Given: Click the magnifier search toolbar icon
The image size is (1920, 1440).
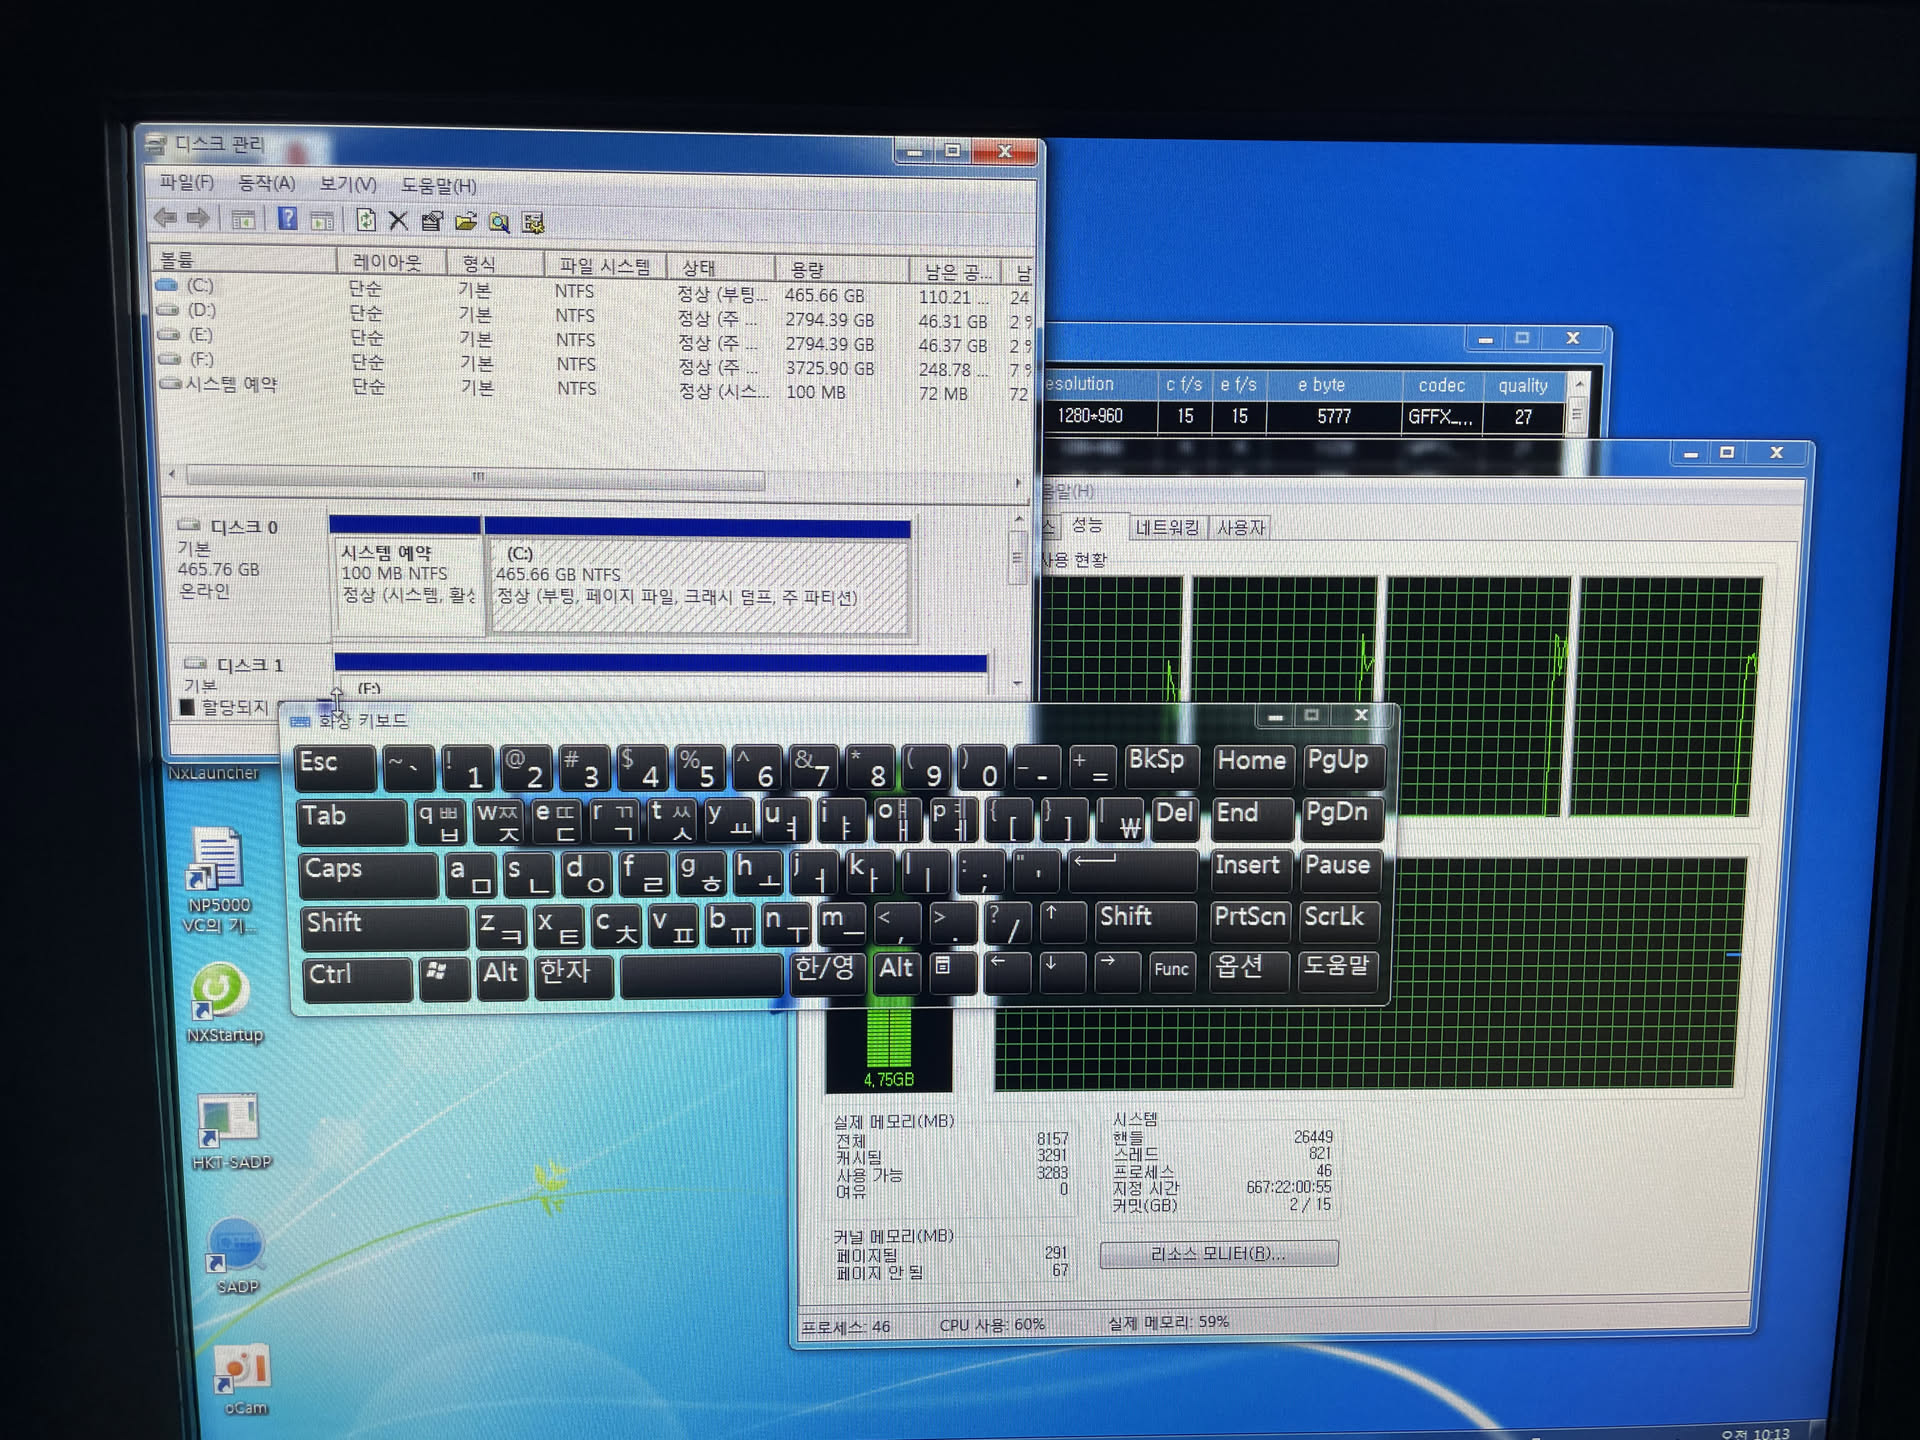Looking at the screenshot, I should pyautogui.click(x=499, y=222).
